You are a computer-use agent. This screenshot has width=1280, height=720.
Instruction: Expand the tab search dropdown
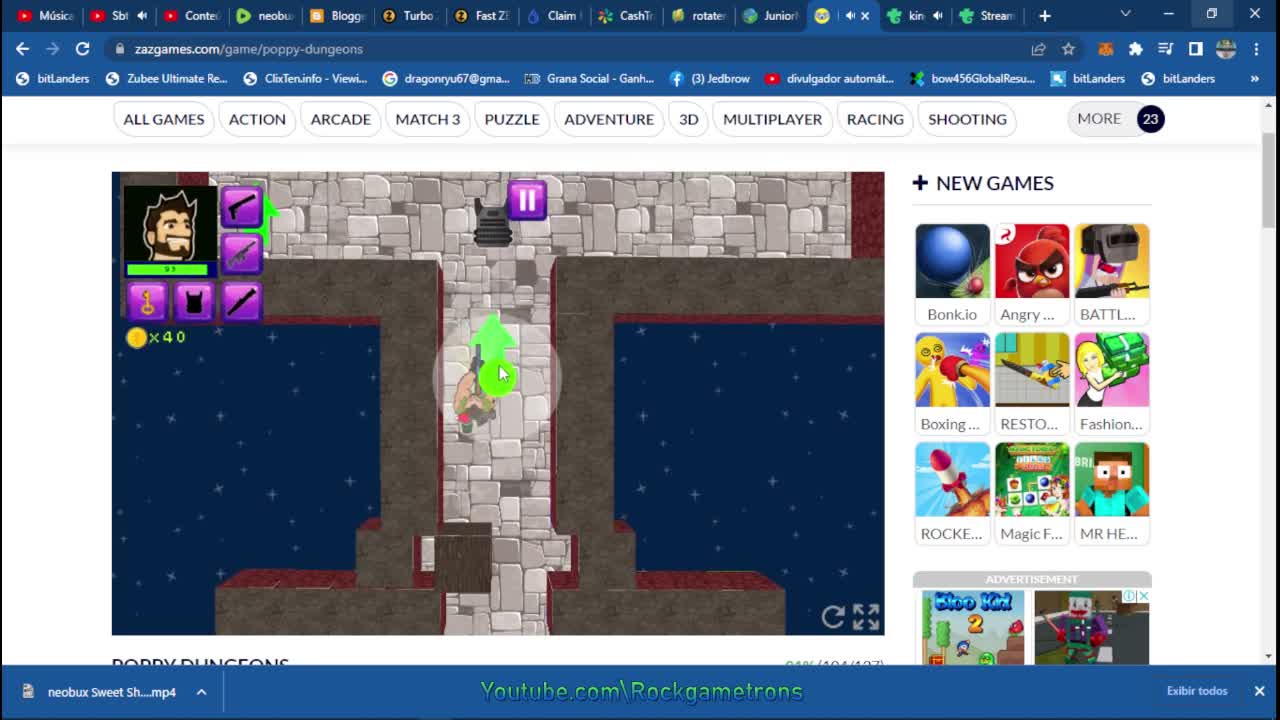pyautogui.click(x=1125, y=15)
